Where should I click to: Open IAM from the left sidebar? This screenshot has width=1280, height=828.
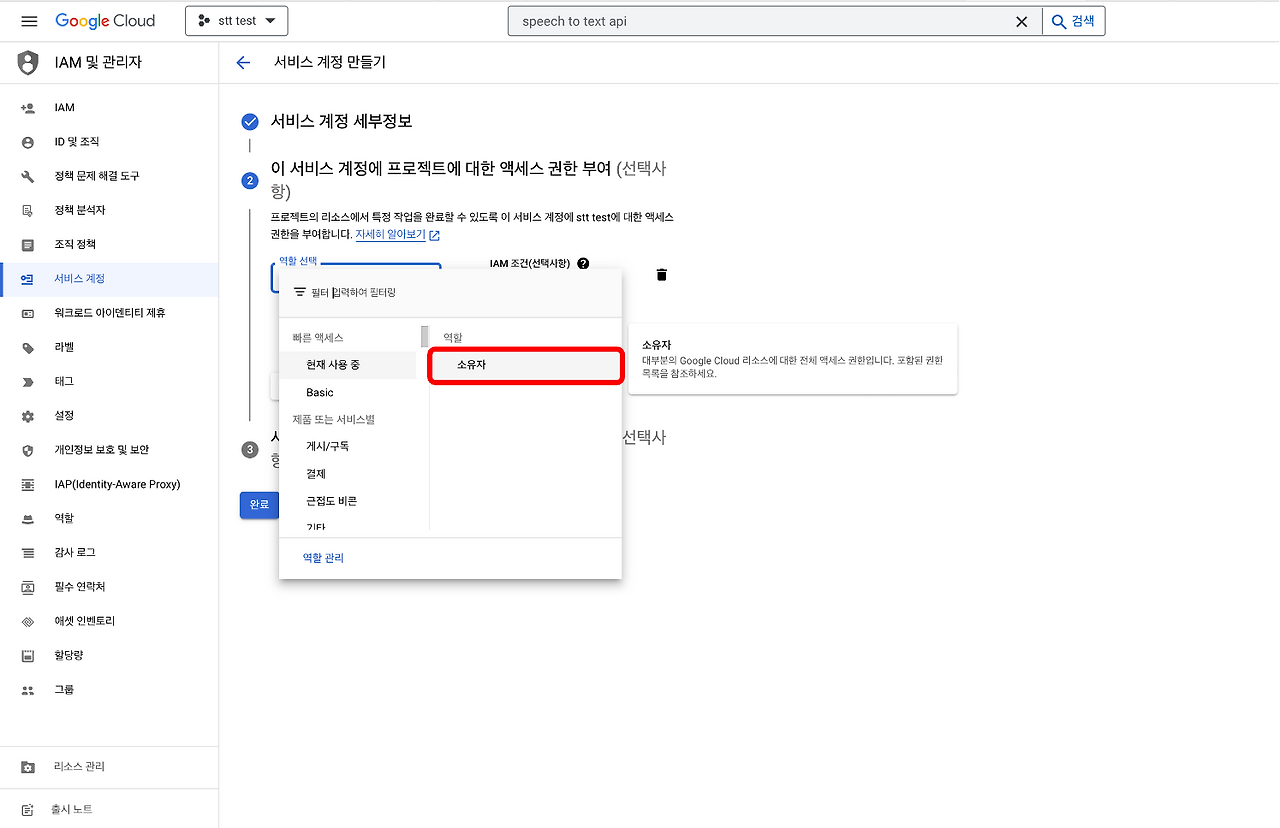(x=63, y=107)
